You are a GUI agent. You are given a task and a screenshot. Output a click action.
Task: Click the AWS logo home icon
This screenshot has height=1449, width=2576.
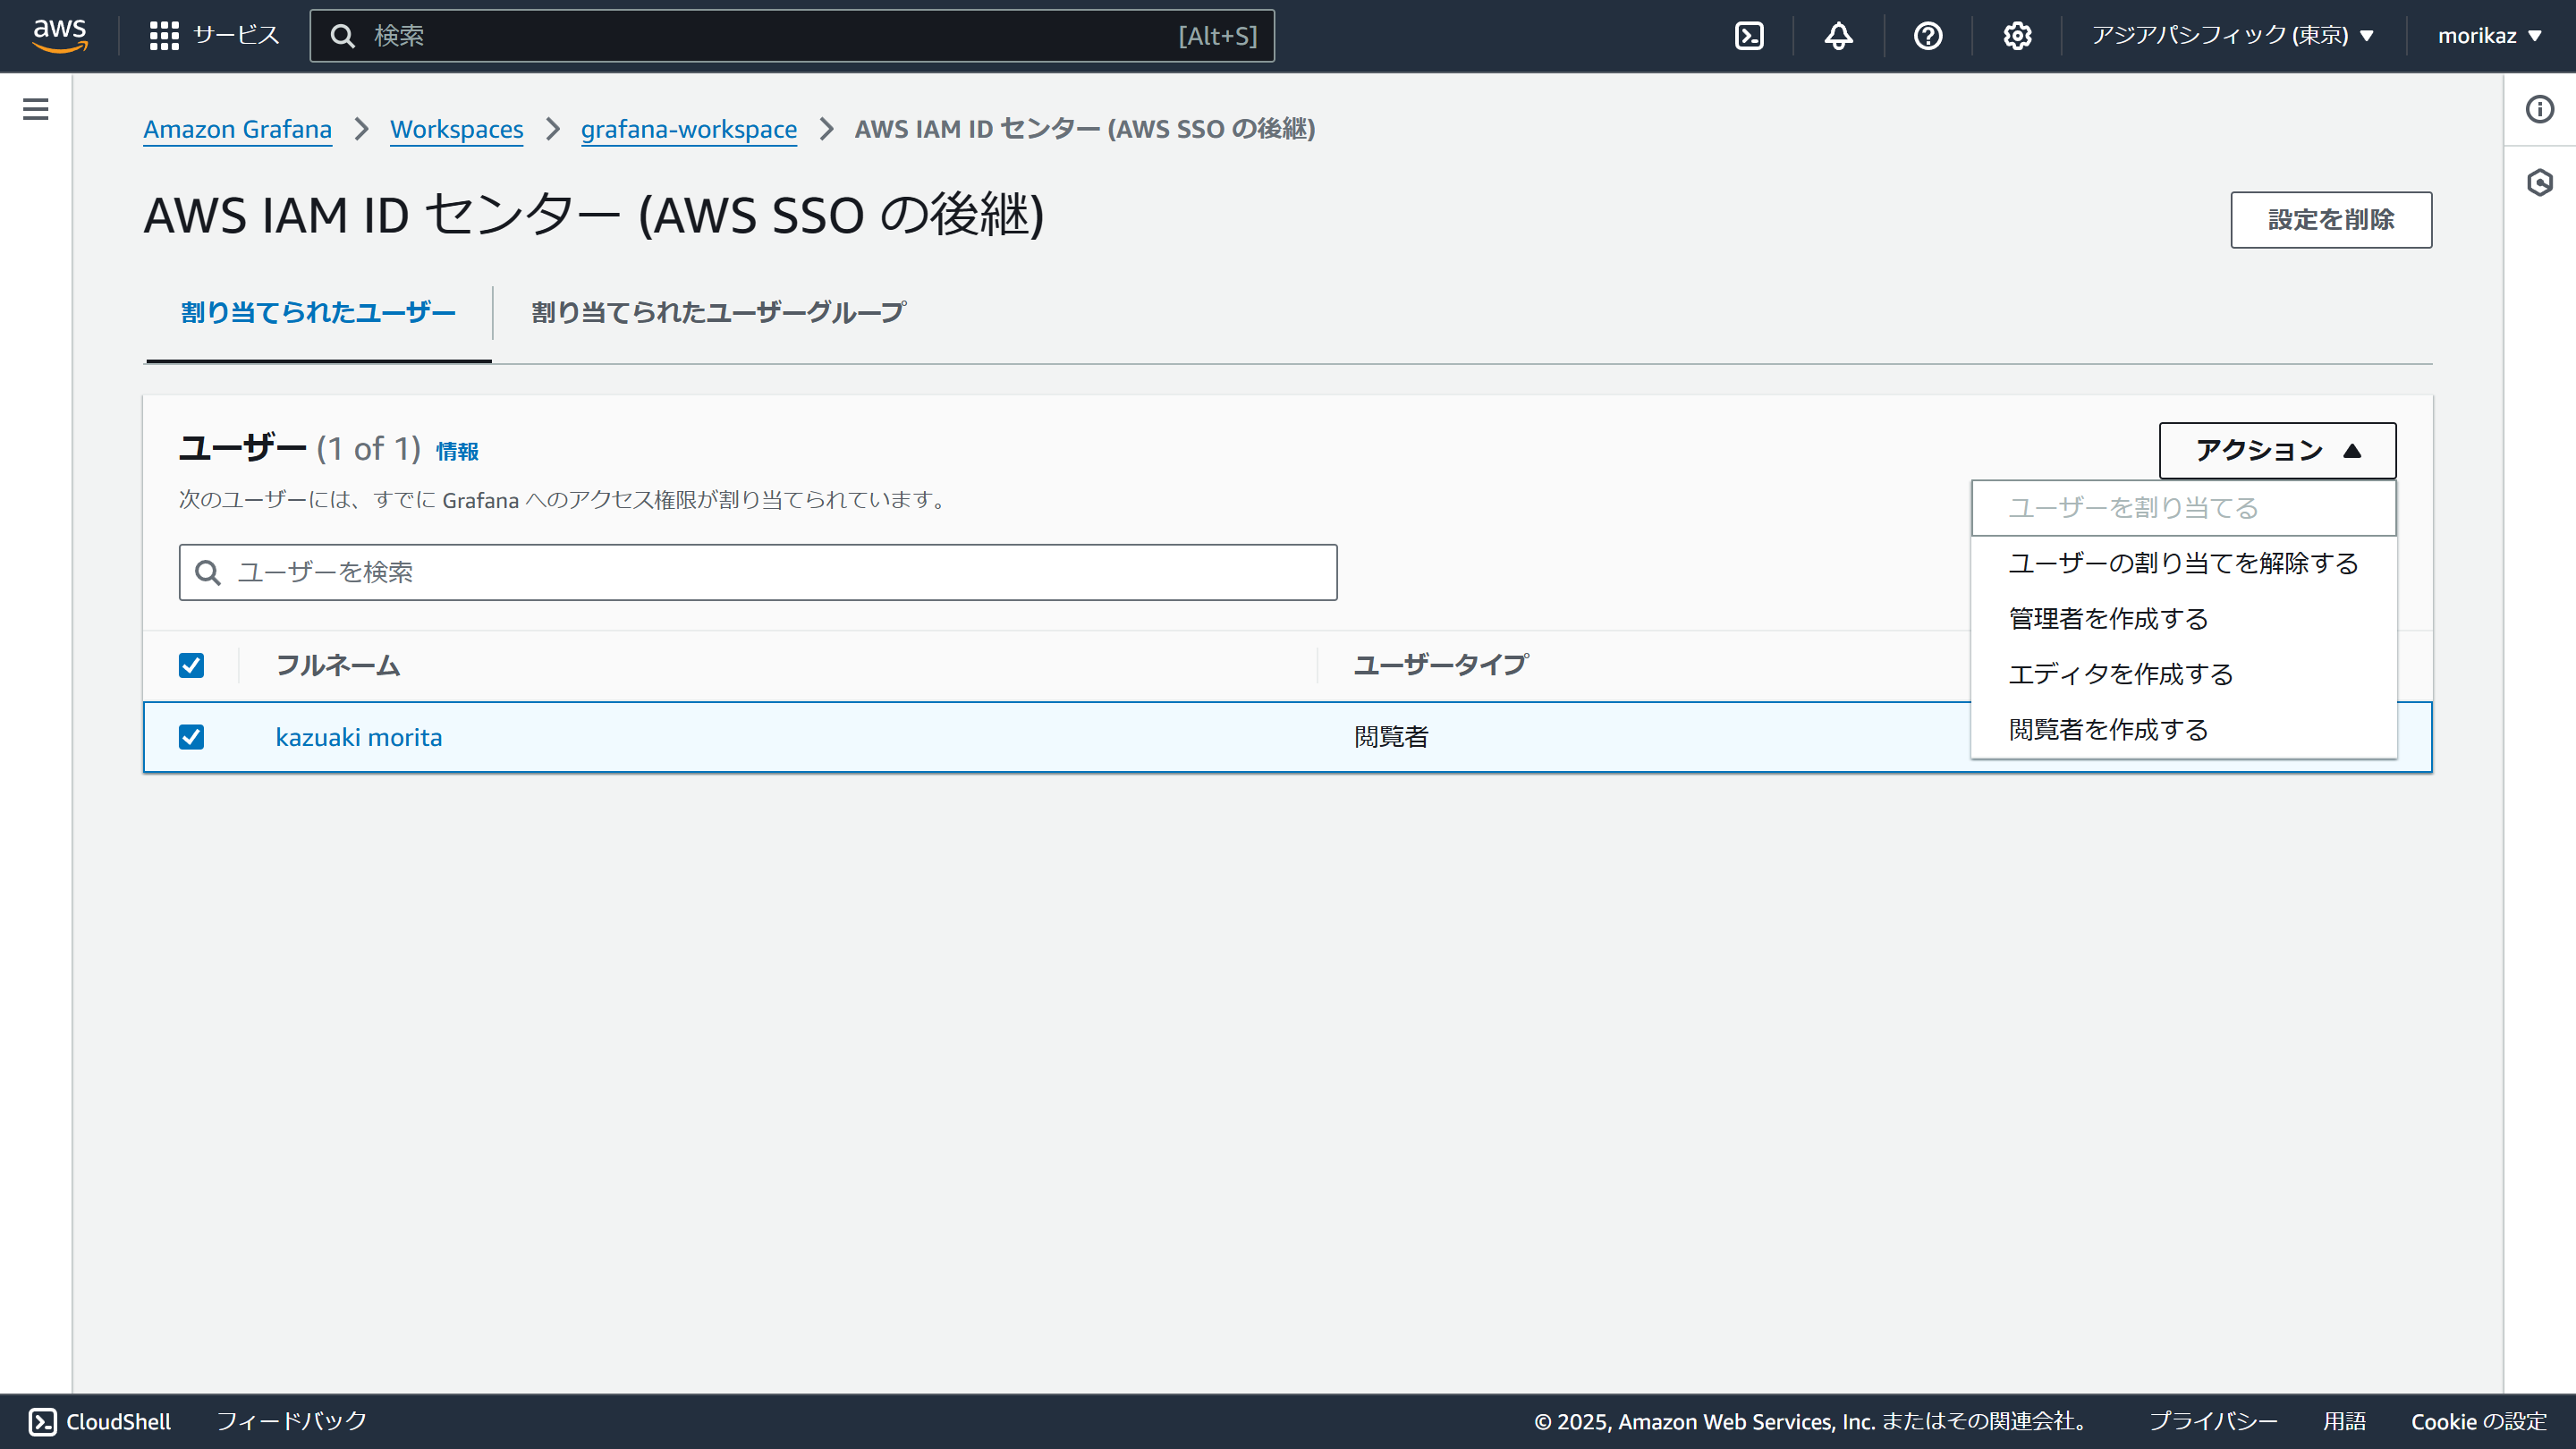coord(60,35)
